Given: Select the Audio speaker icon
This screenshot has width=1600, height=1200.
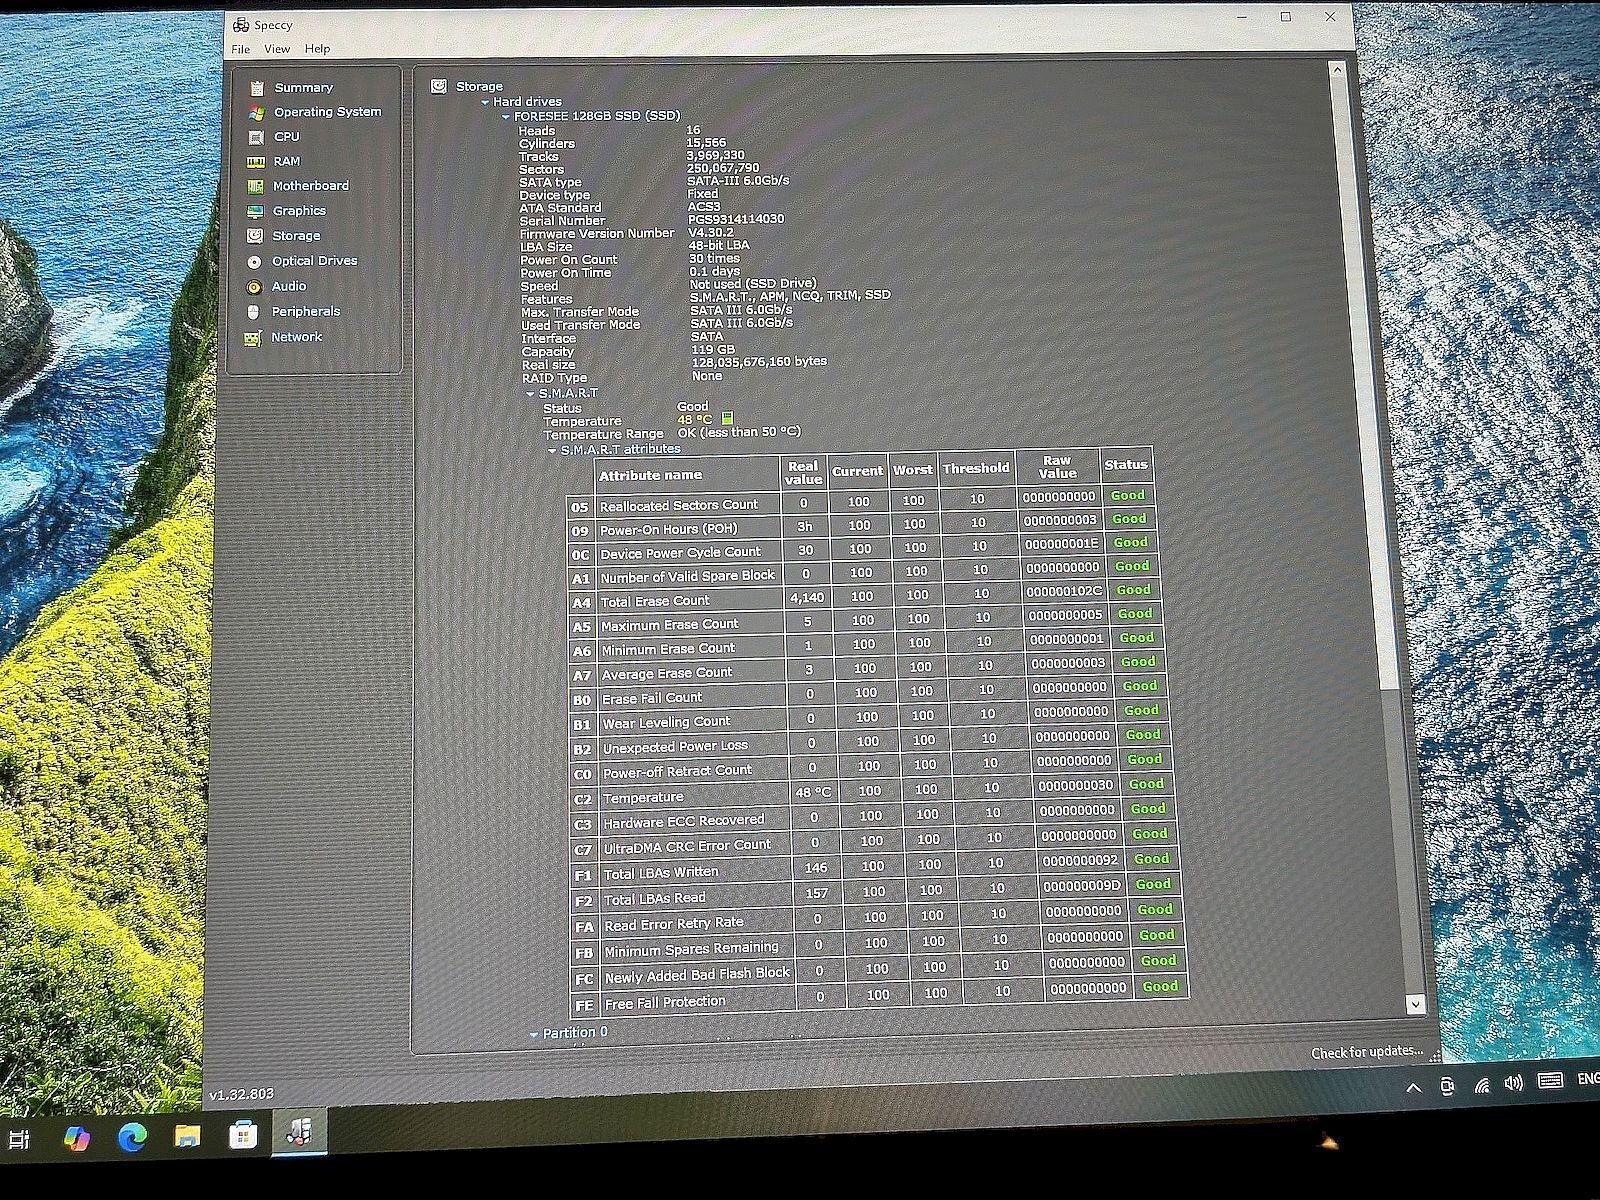Looking at the screenshot, I should point(254,287).
